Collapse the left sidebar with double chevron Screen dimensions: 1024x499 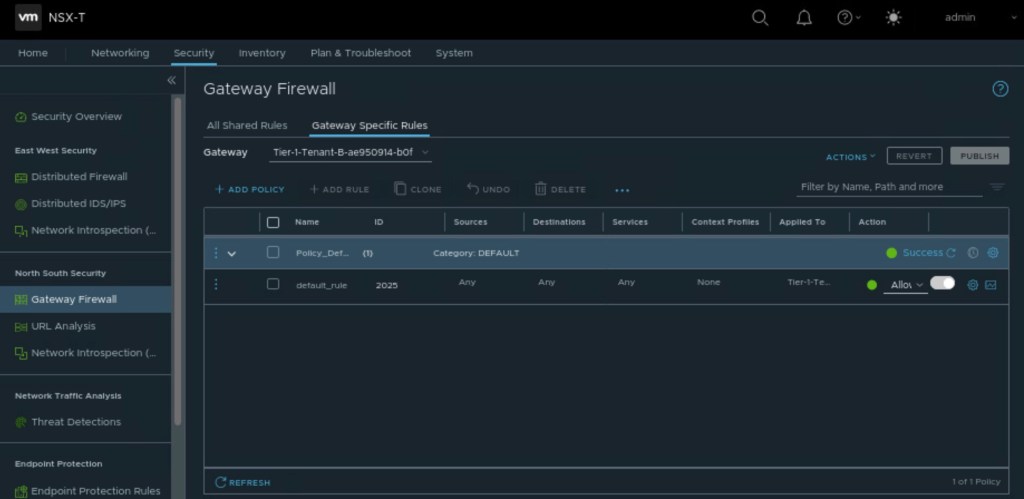coord(171,80)
